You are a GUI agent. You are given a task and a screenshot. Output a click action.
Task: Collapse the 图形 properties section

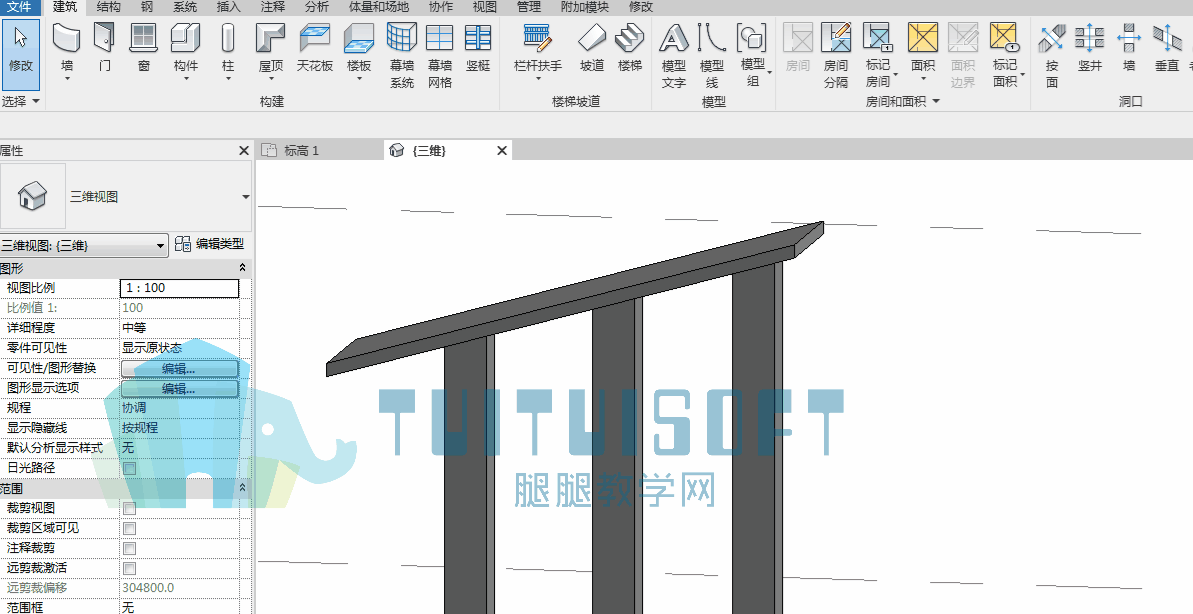(243, 268)
